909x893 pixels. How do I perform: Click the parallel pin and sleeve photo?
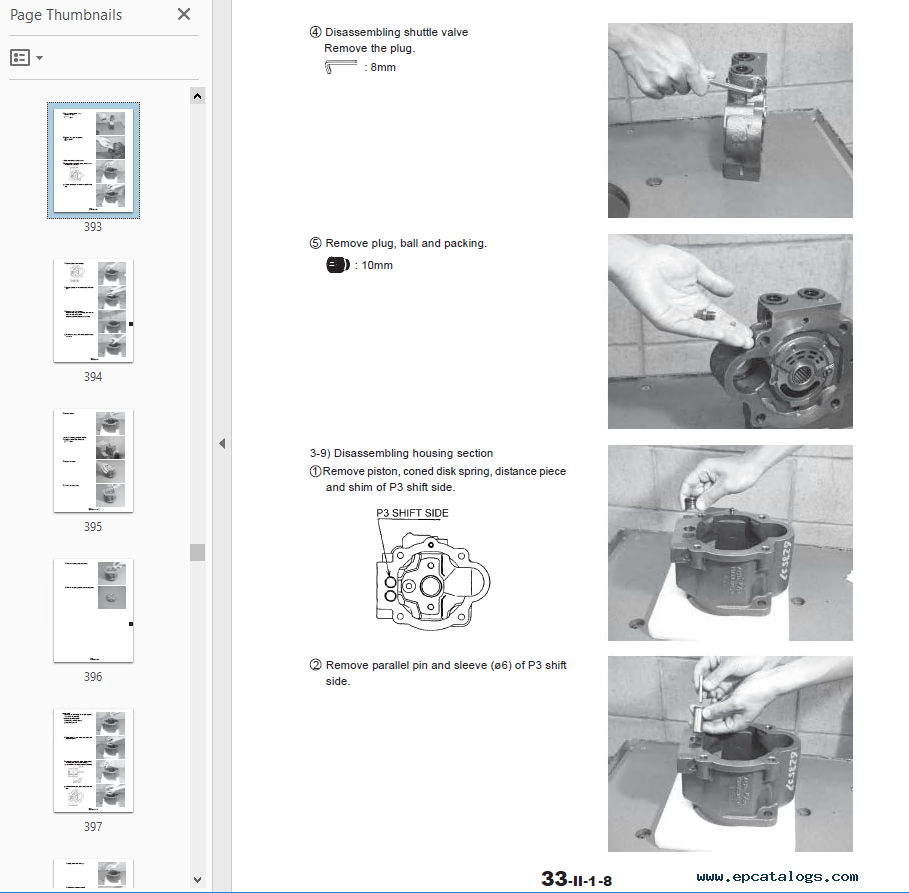tap(730, 754)
